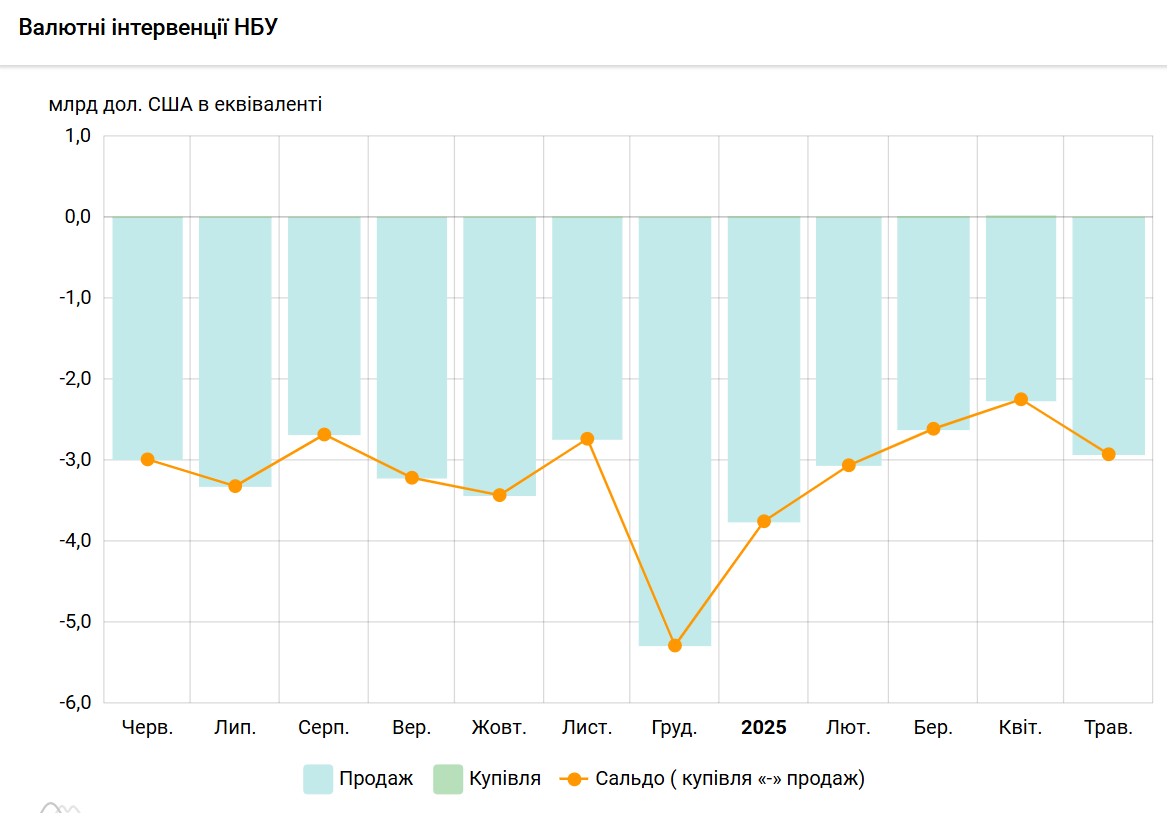
Task: Click the green Купівля legend swatch
Action: pos(448,779)
